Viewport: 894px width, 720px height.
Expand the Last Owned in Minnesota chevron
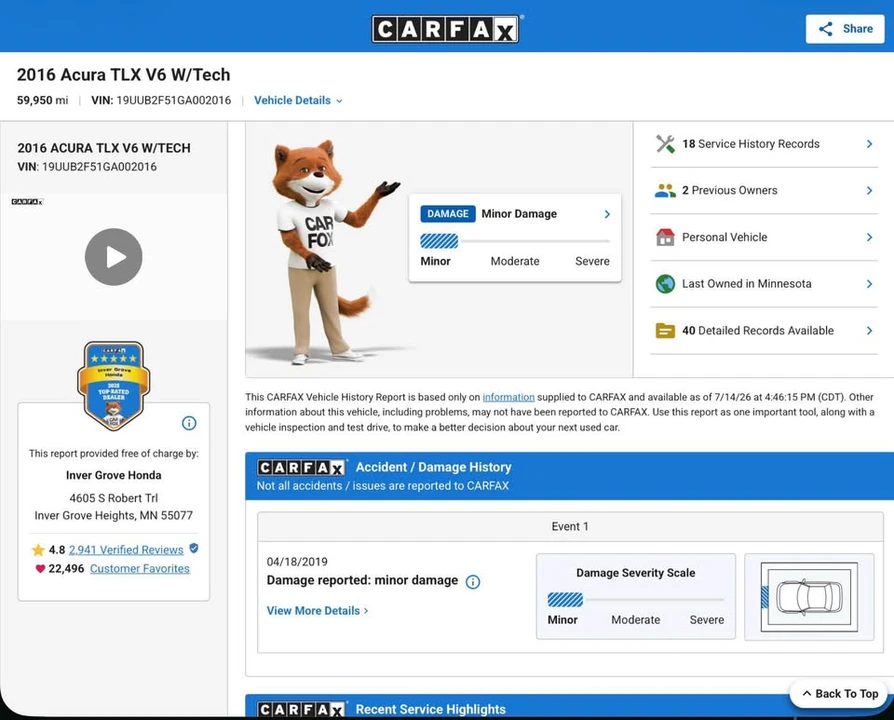tap(869, 284)
